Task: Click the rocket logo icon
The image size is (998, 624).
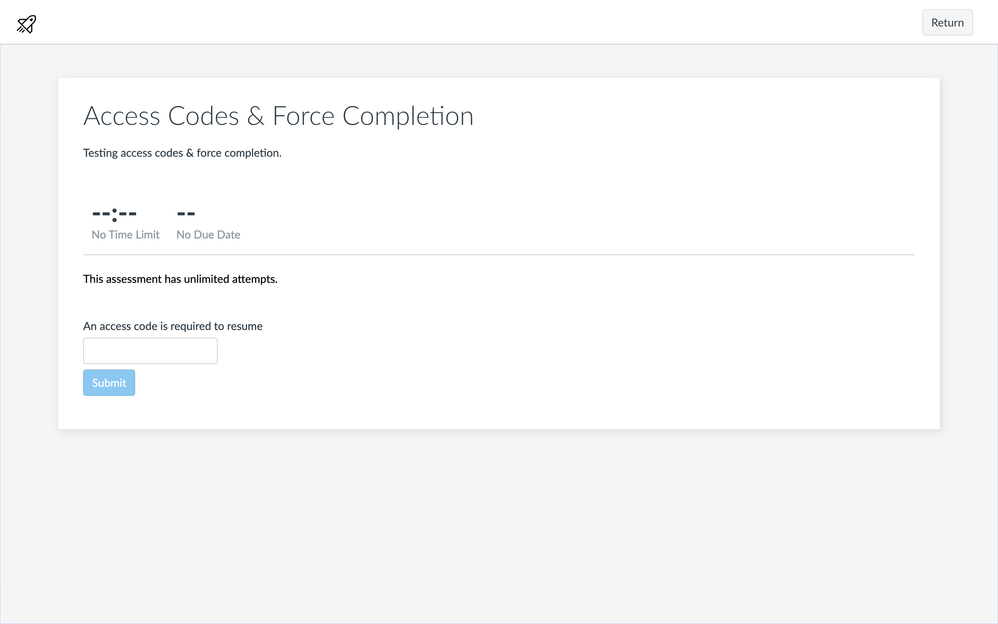Action: 27,23
